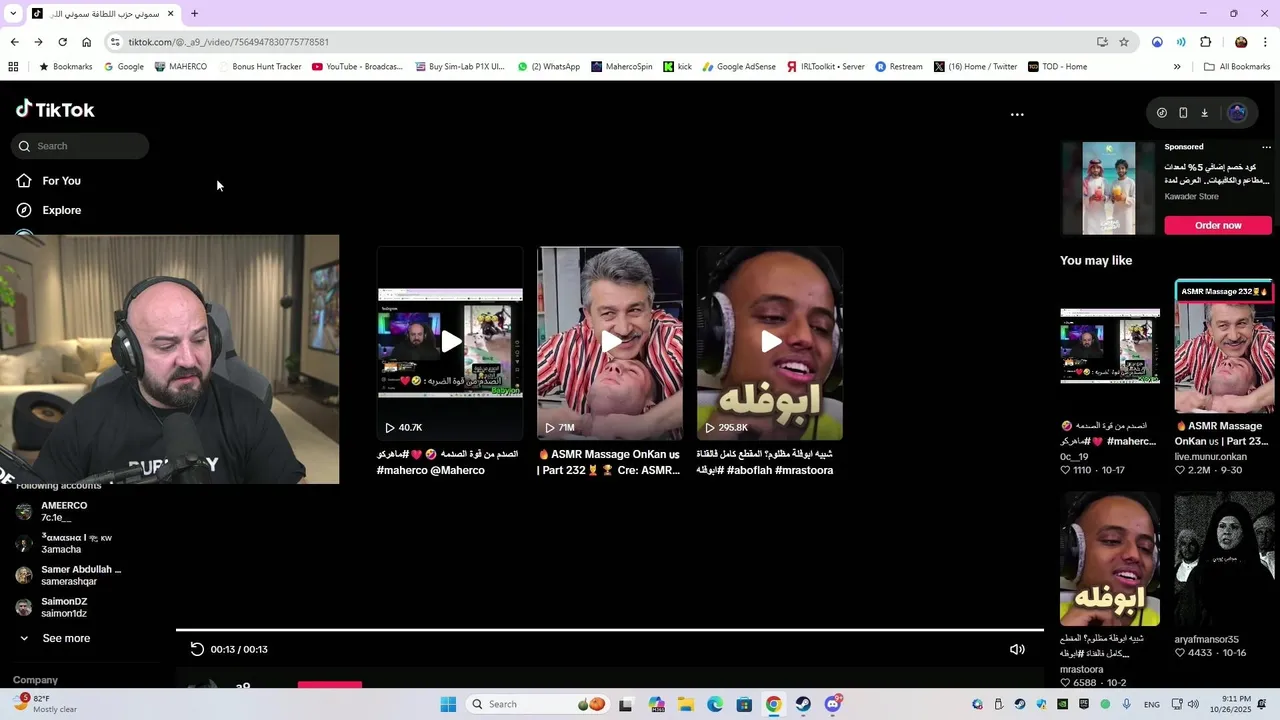
Task: Open sponsored ad options menu
Action: 1266,147
